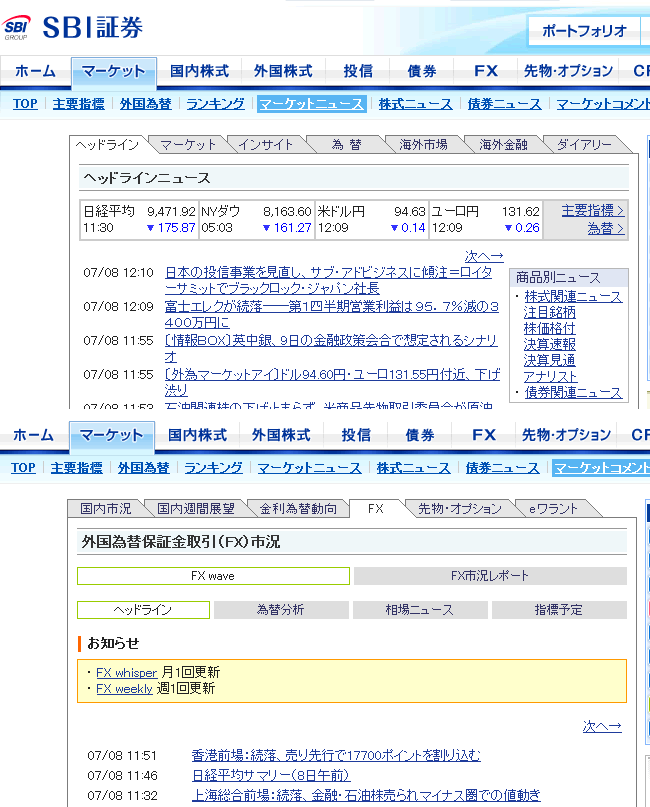Select 投信 in the upper main navigation bar
This screenshot has height=807, width=650.
358,71
